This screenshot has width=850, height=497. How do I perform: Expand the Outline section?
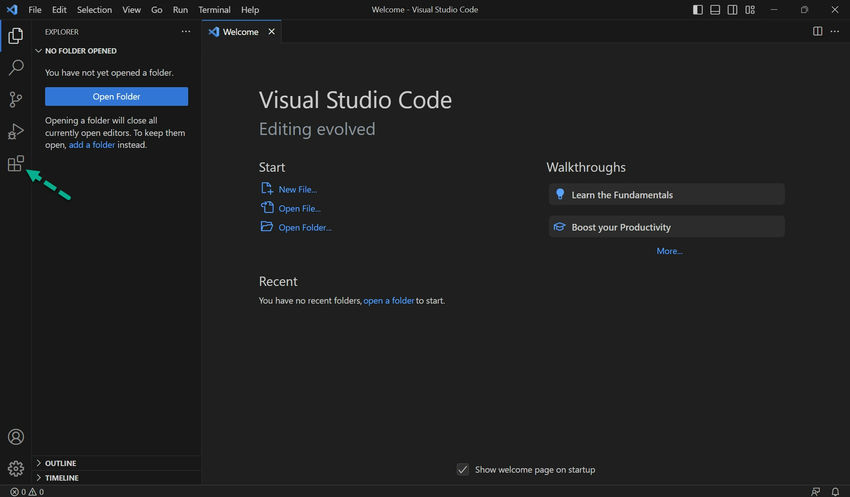coord(60,463)
